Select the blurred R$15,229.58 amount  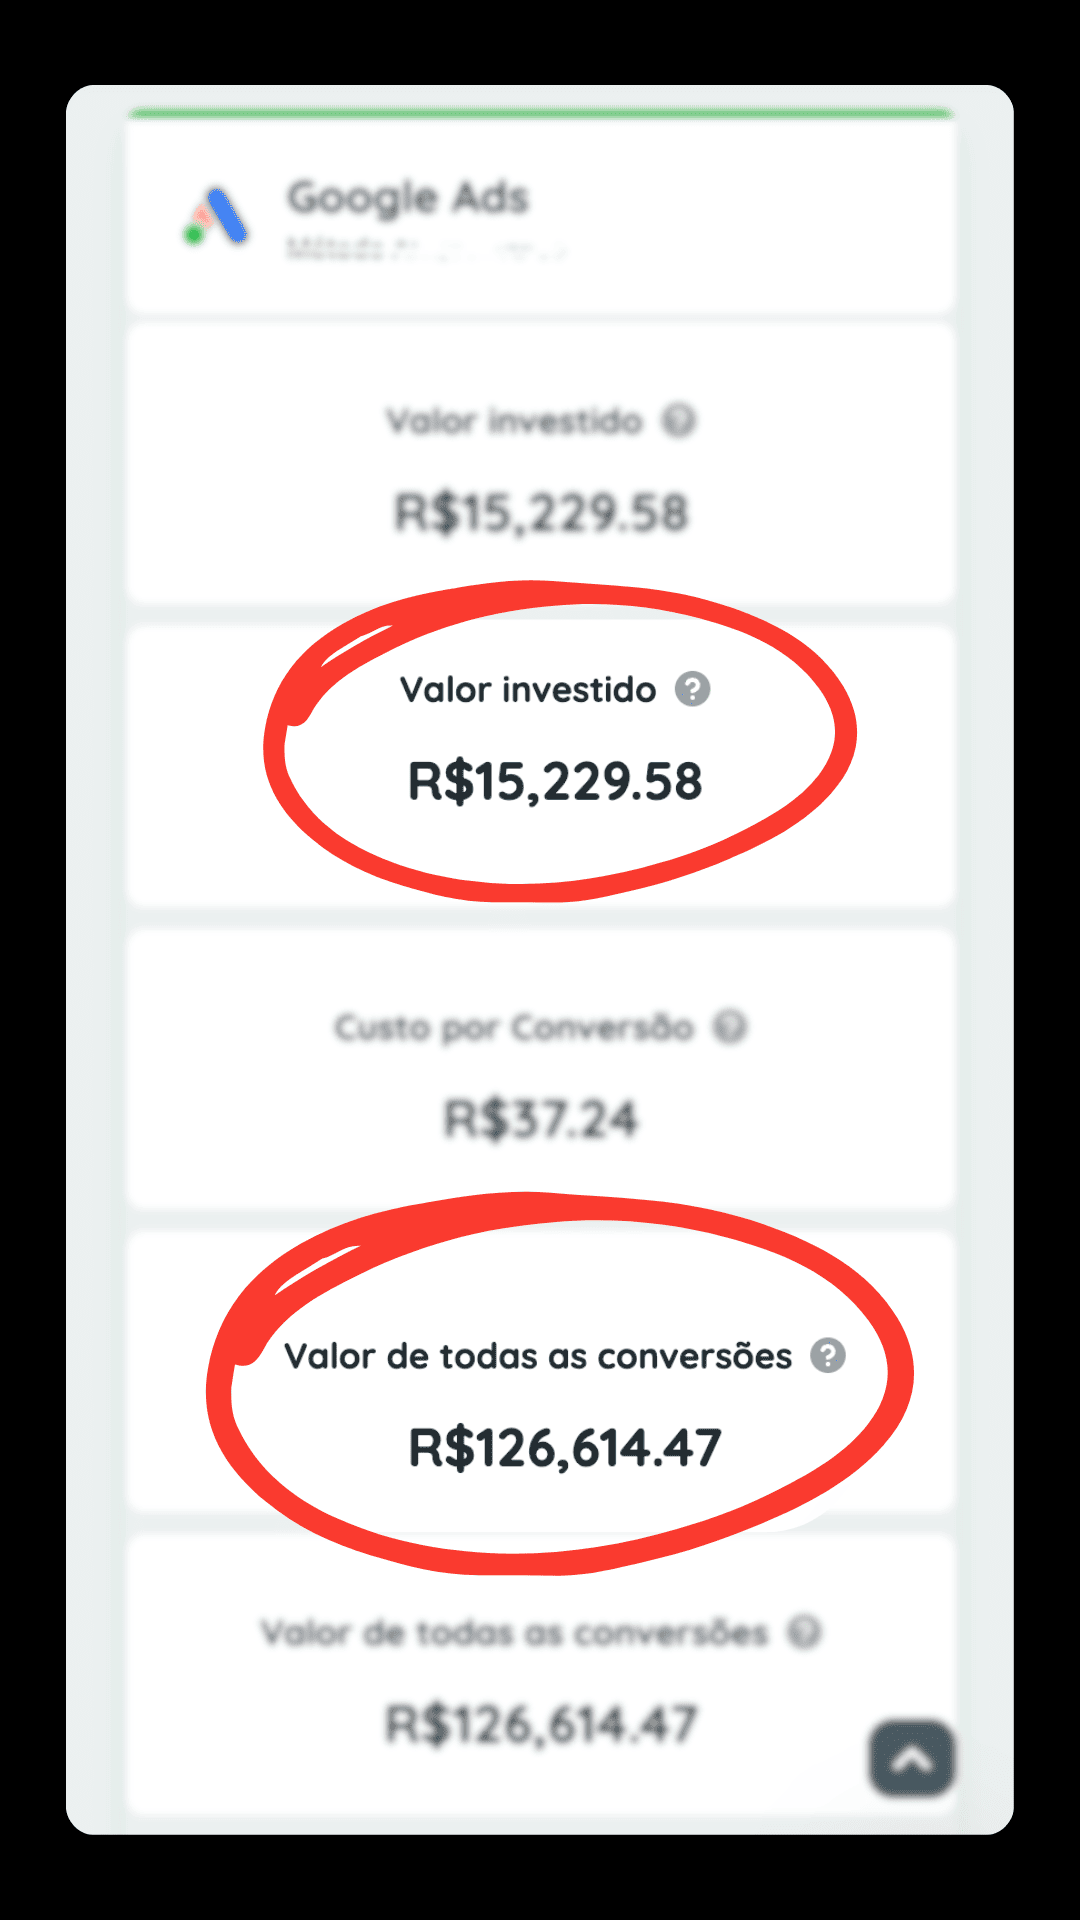[x=541, y=513]
